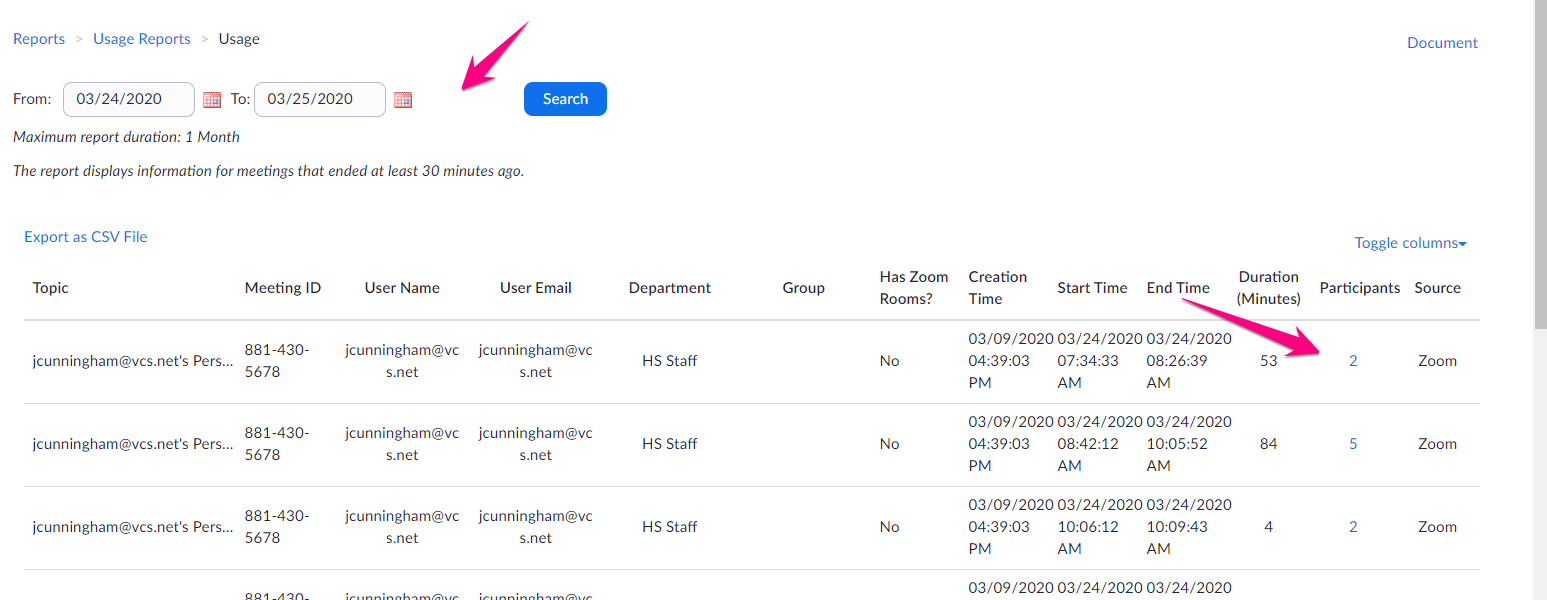Open the To date calendar picker
The image size is (1547, 600).
[x=403, y=99]
